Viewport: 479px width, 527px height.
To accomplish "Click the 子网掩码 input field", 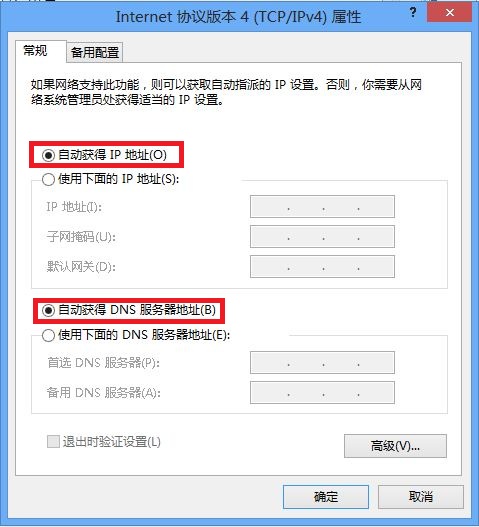I will pyautogui.click(x=322, y=236).
